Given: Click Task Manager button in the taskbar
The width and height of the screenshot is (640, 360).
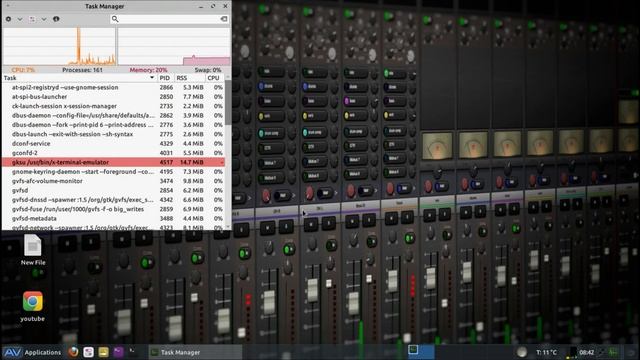Looking at the screenshot, I should click(195, 352).
